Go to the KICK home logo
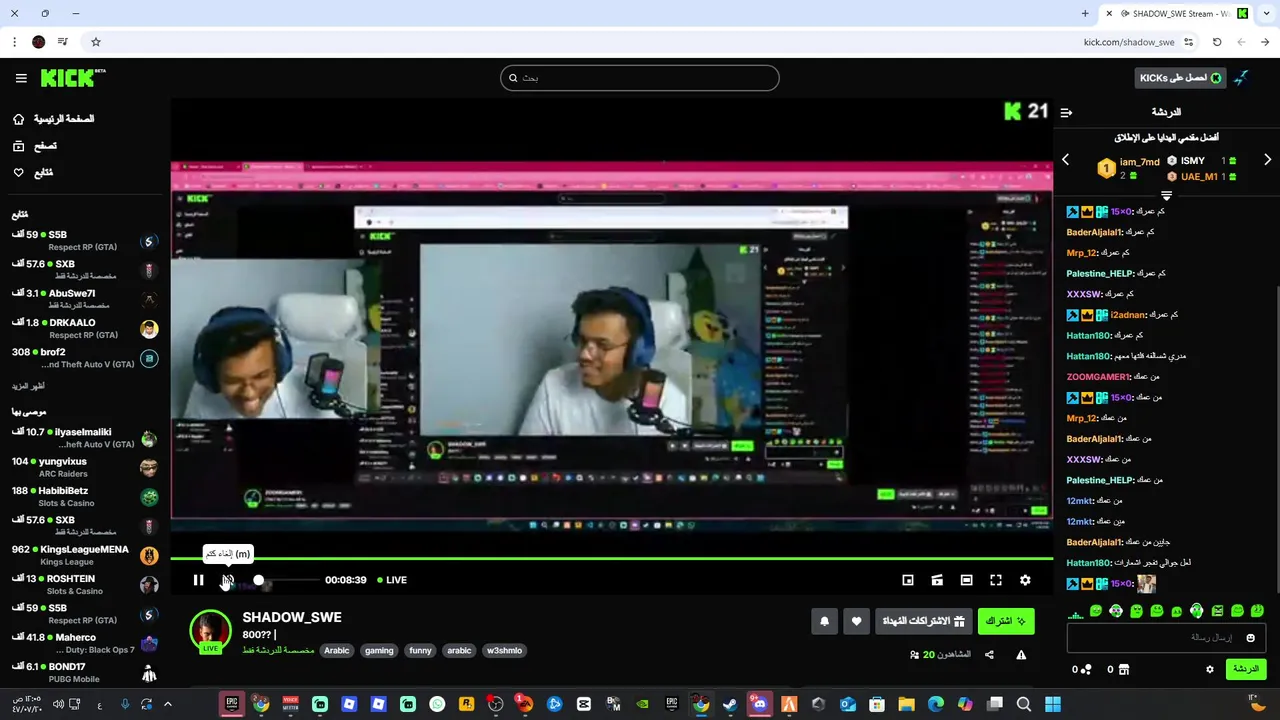Screen dimensions: 1280x720 tap(73, 77)
